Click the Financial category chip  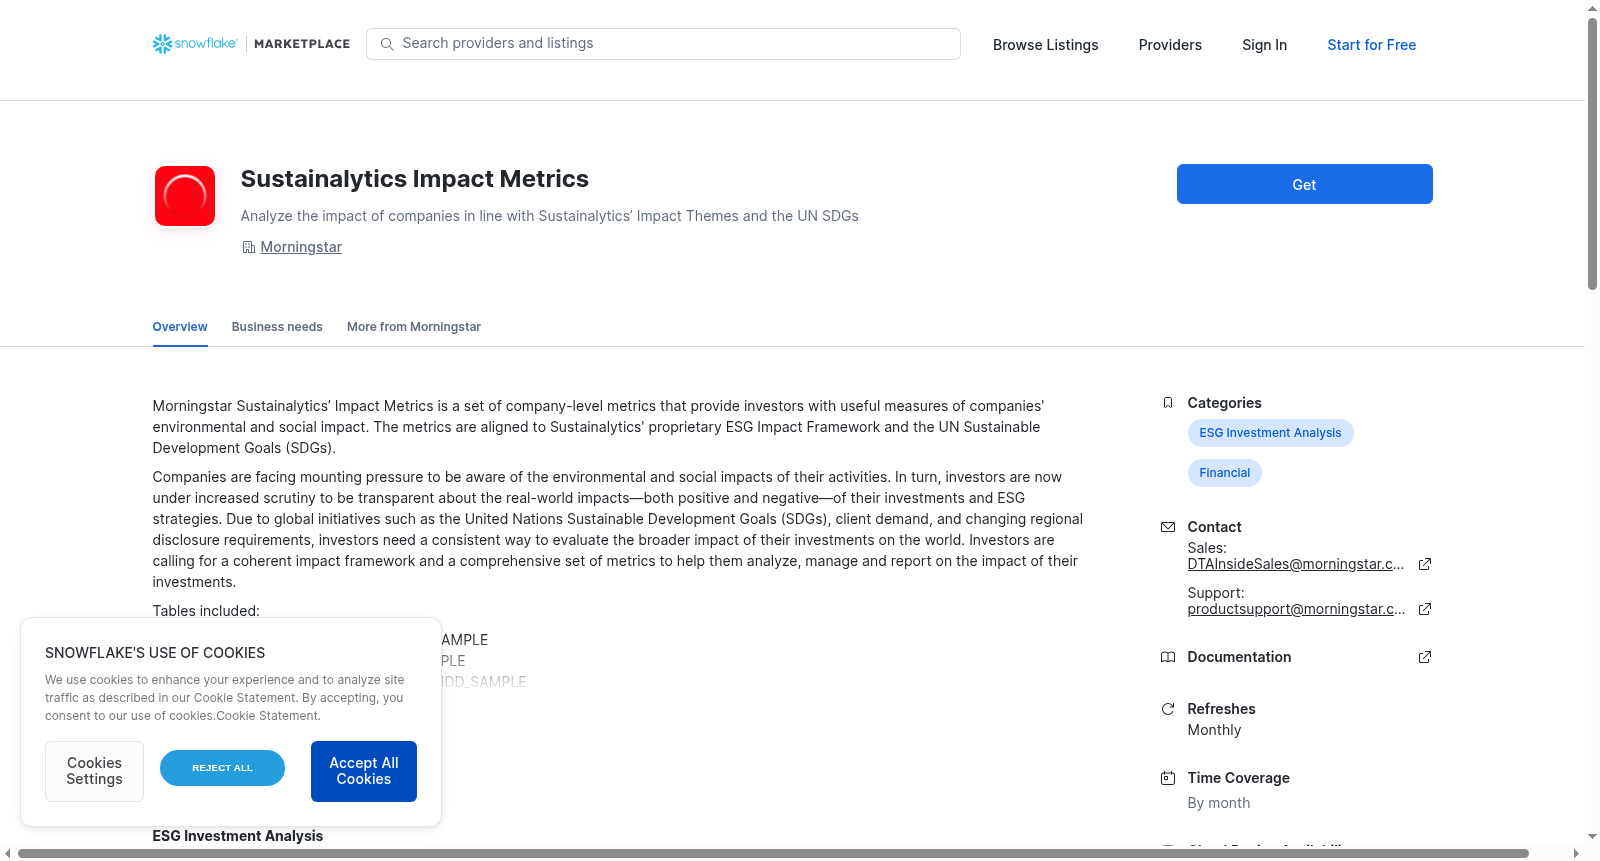click(x=1224, y=473)
